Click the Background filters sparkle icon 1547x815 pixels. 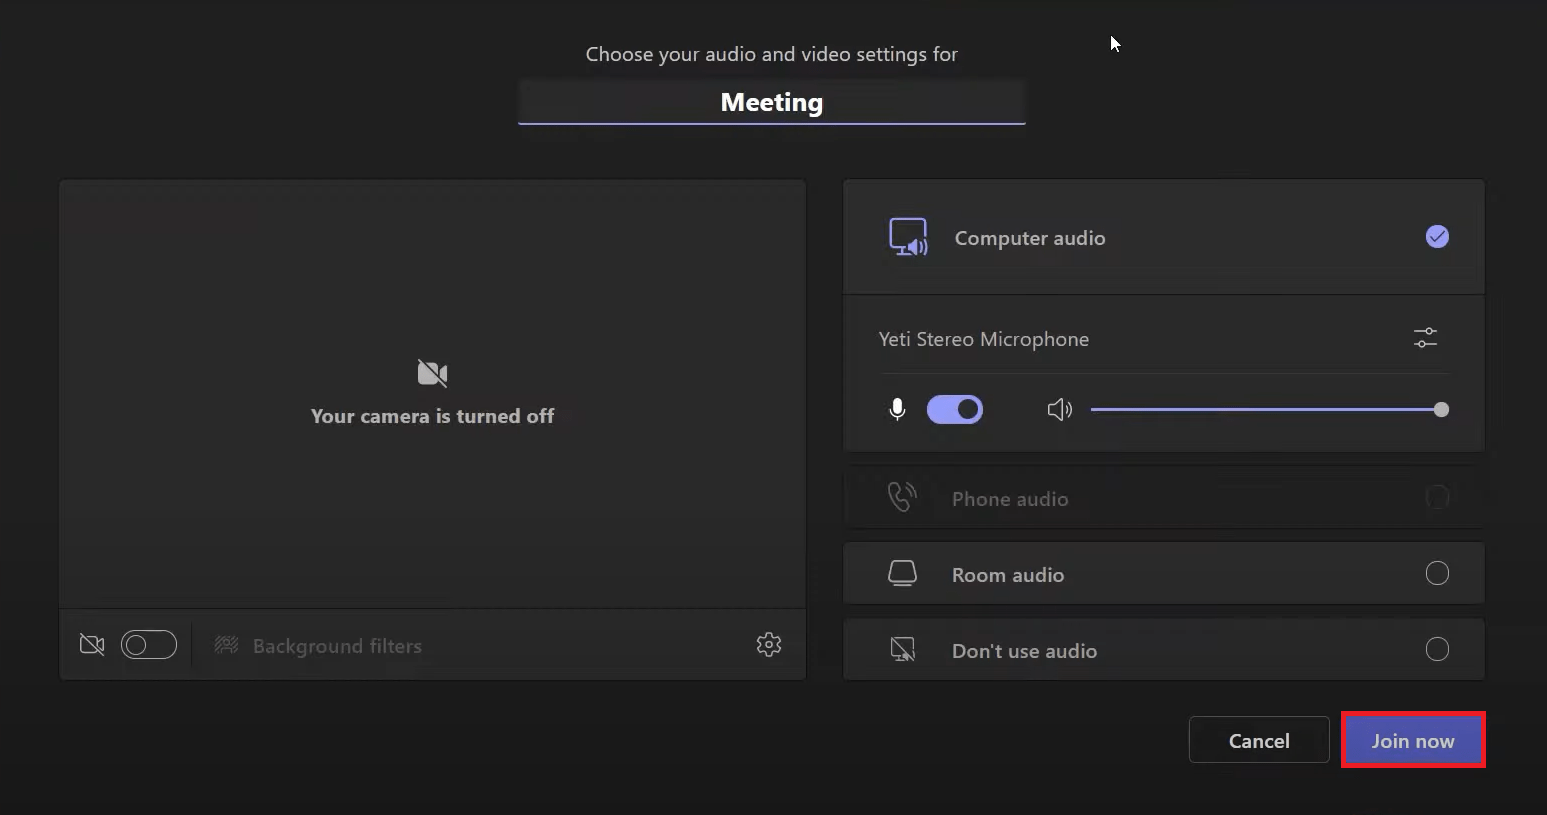227,645
